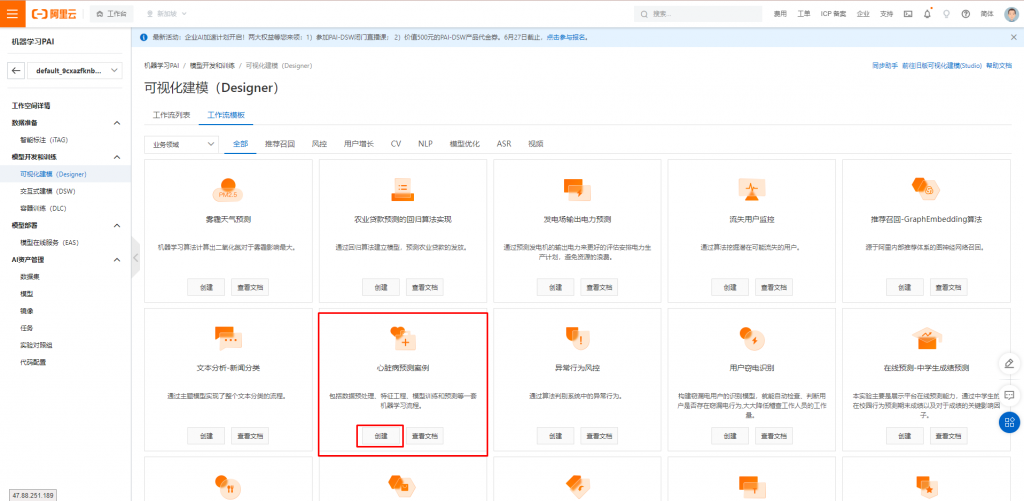Click the 推荐召回-GraphEmbedding template icon
1024x501 pixels.
(x=926, y=189)
